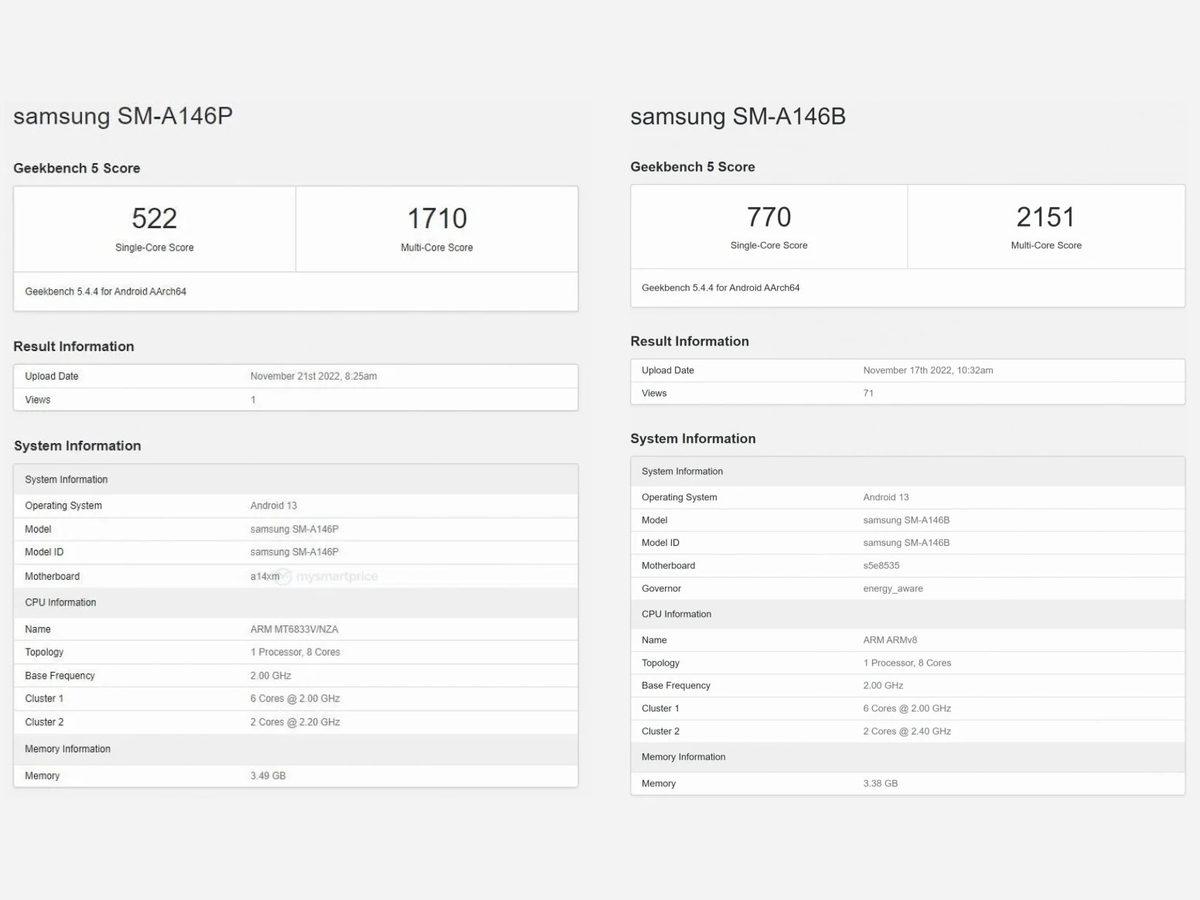Click the CPU Information section header on right
Screen dimensions: 1200x900
[677, 613]
